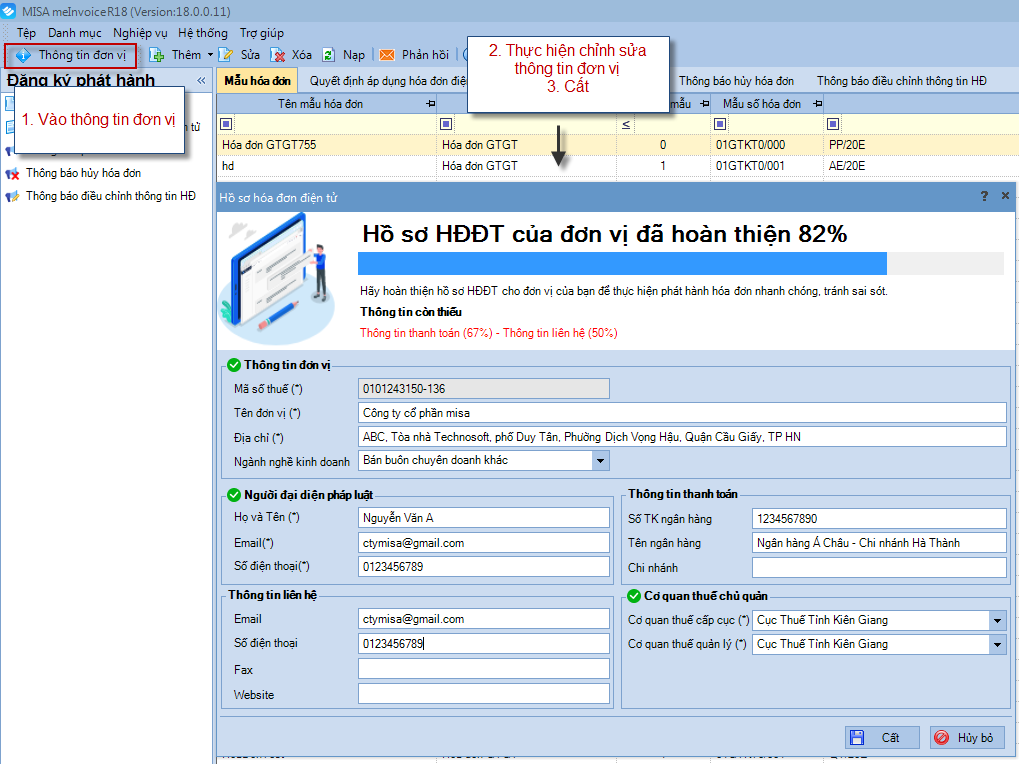Pin the Mẫu số hóa đơn column
This screenshot has height=764, width=1019.
pos(818,104)
